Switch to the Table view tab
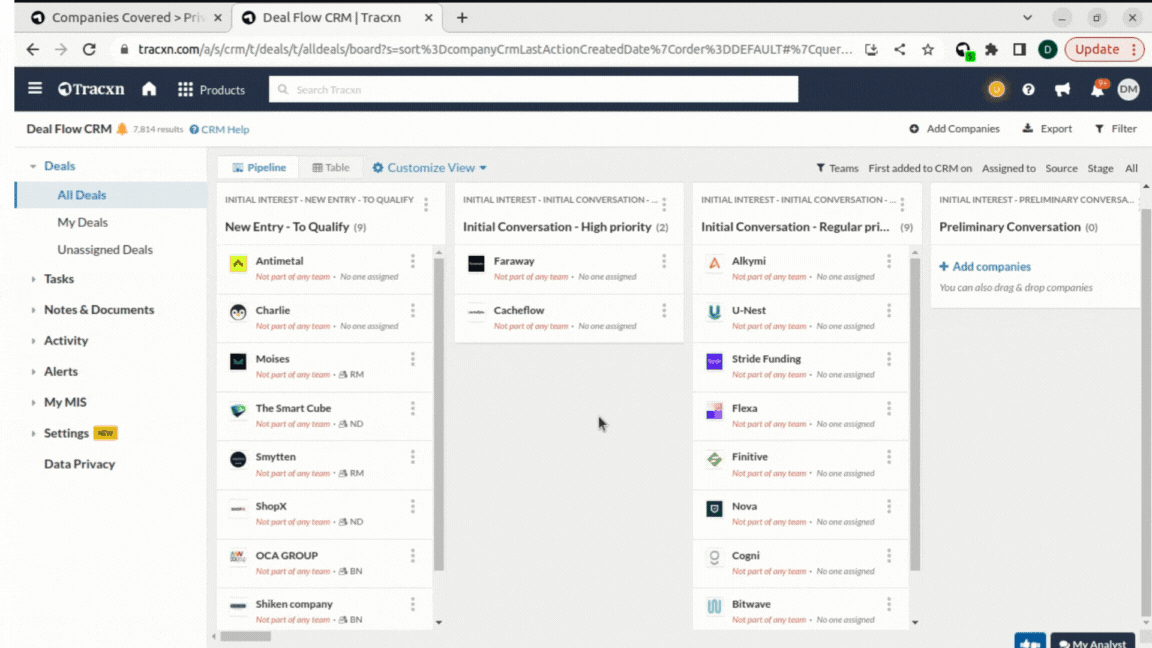Image resolution: width=1152 pixels, height=648 pixels. tap(331, 168)
